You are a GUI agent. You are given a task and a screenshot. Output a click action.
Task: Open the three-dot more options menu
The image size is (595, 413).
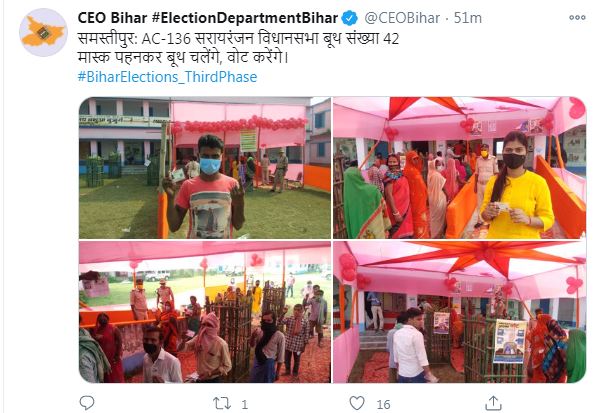tap(577, 17)
